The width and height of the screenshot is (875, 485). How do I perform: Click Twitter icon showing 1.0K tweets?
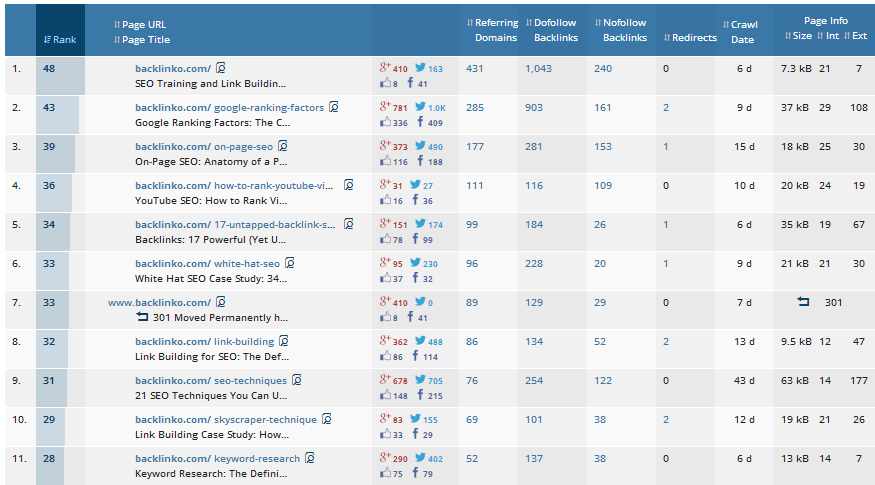(420, 106)
